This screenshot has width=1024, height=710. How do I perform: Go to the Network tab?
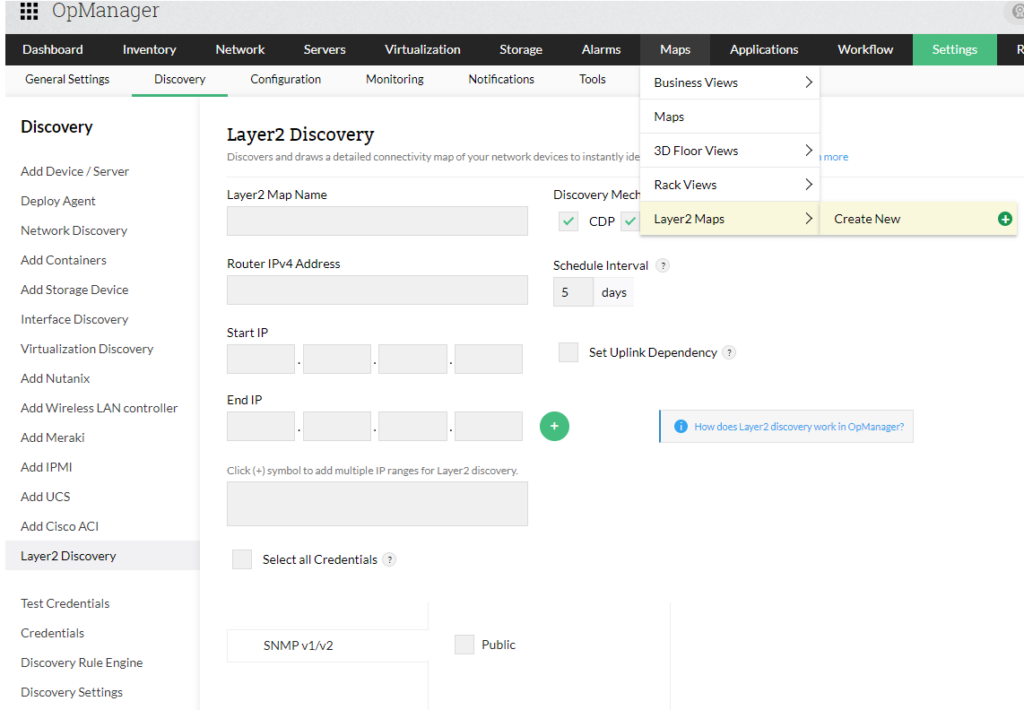(240, 50)
